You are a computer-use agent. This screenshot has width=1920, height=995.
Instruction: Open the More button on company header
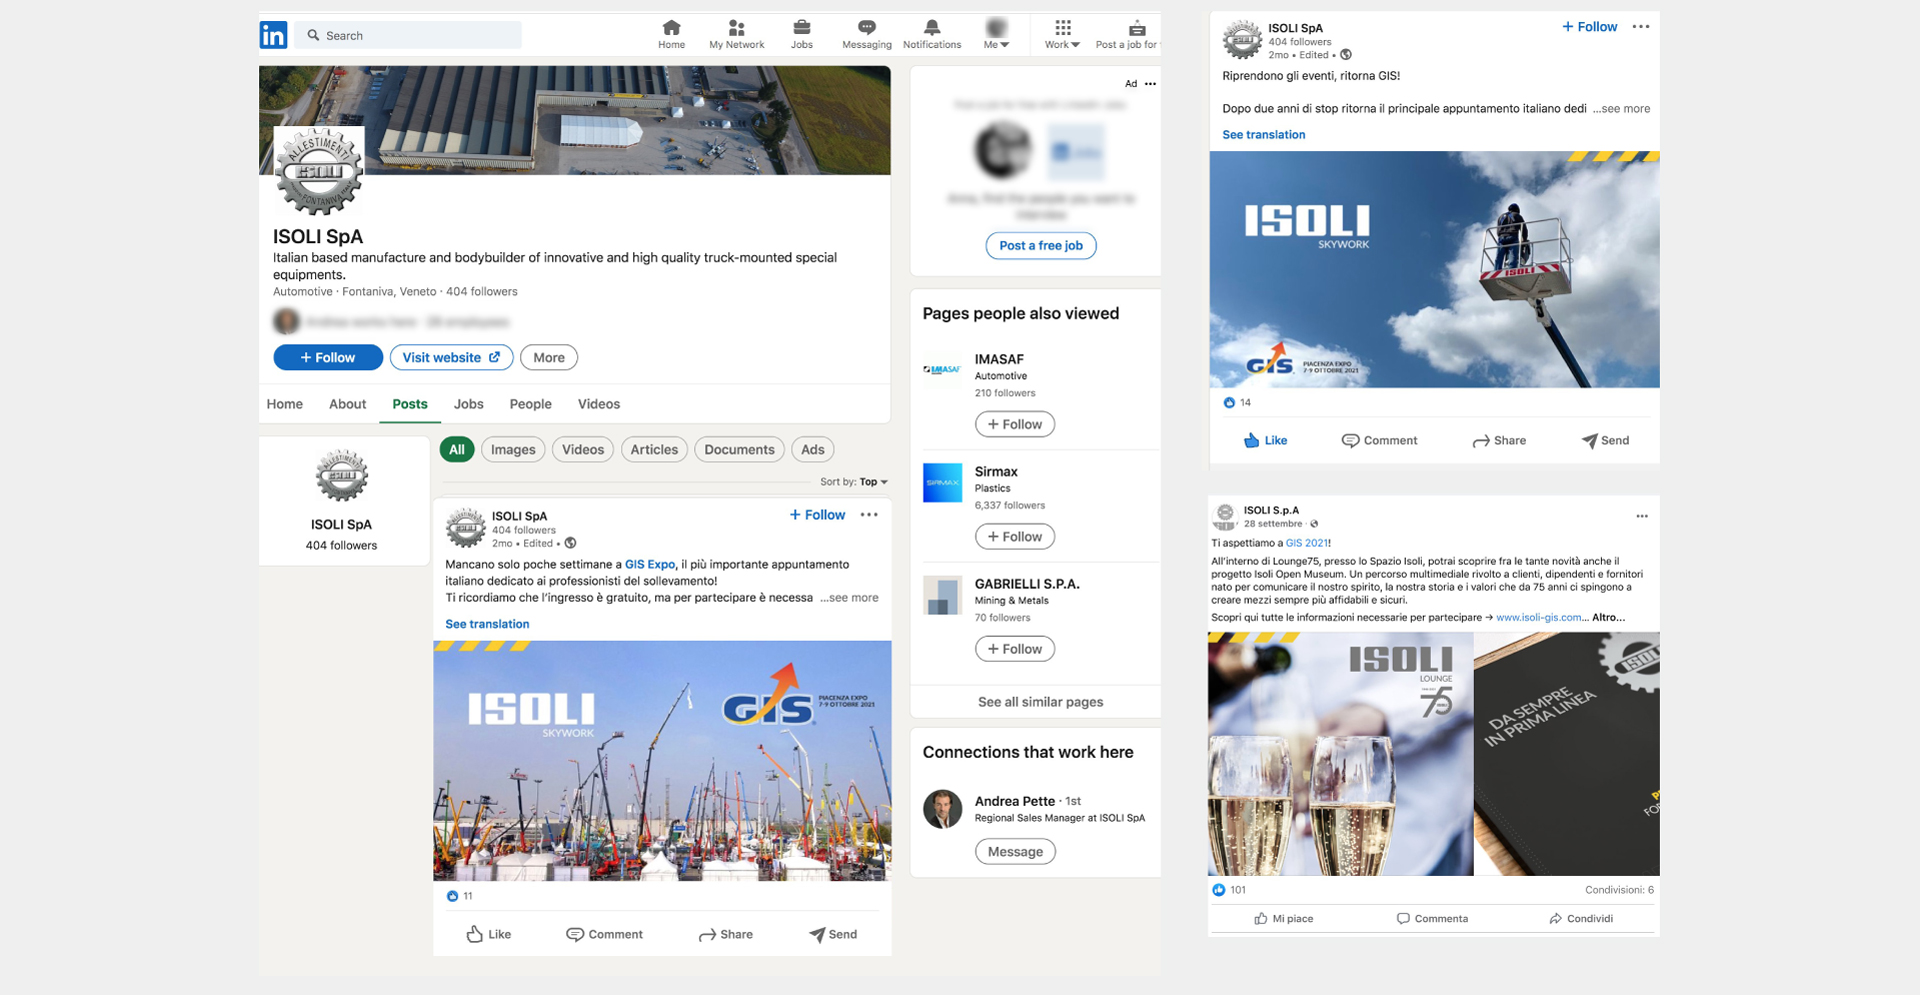(x=549, y=358)
